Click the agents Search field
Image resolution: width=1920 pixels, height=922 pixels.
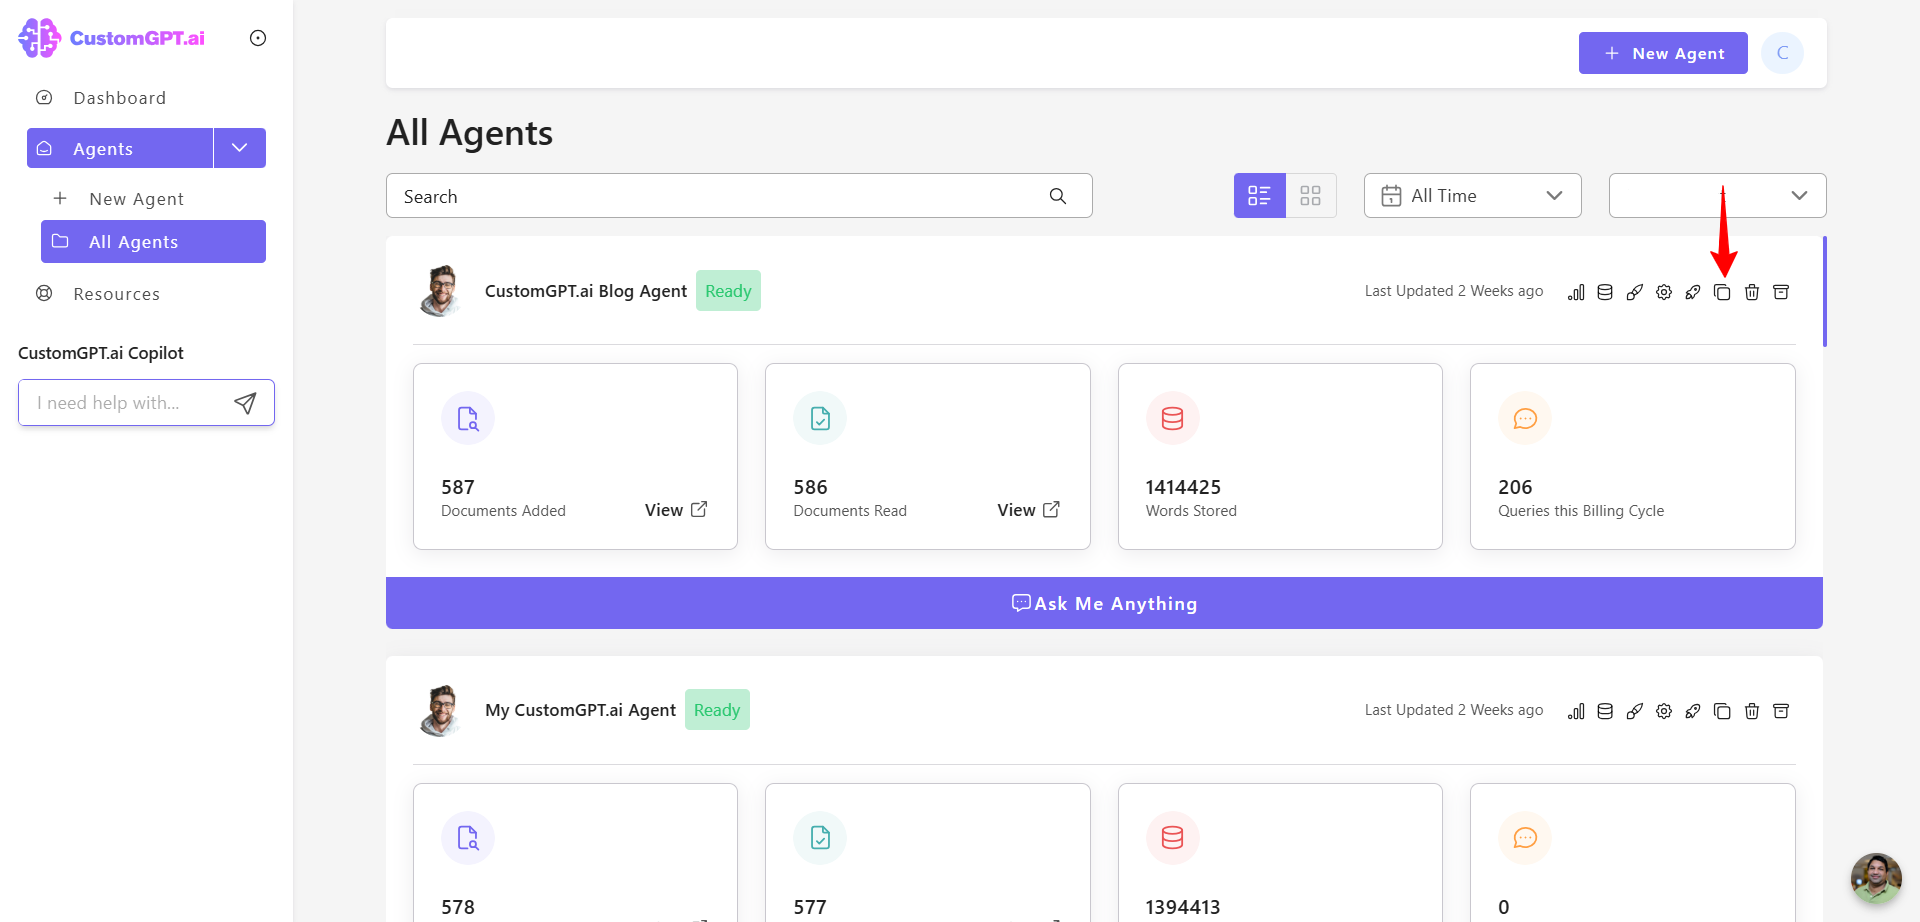pyautogui.click(x=739, y=196)
